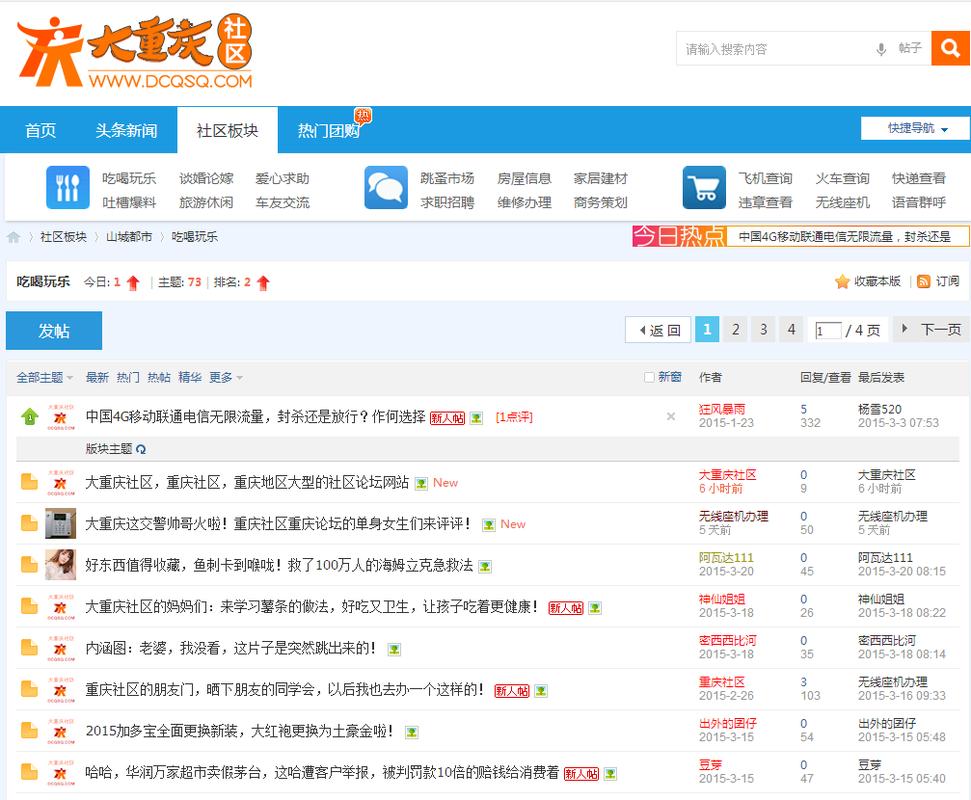Screen dimensions: 971x800
Task: Click image attachment icon on 鱼刺卡到喉咙 thread
Action: pyautogui.click(x=486, y=567)
